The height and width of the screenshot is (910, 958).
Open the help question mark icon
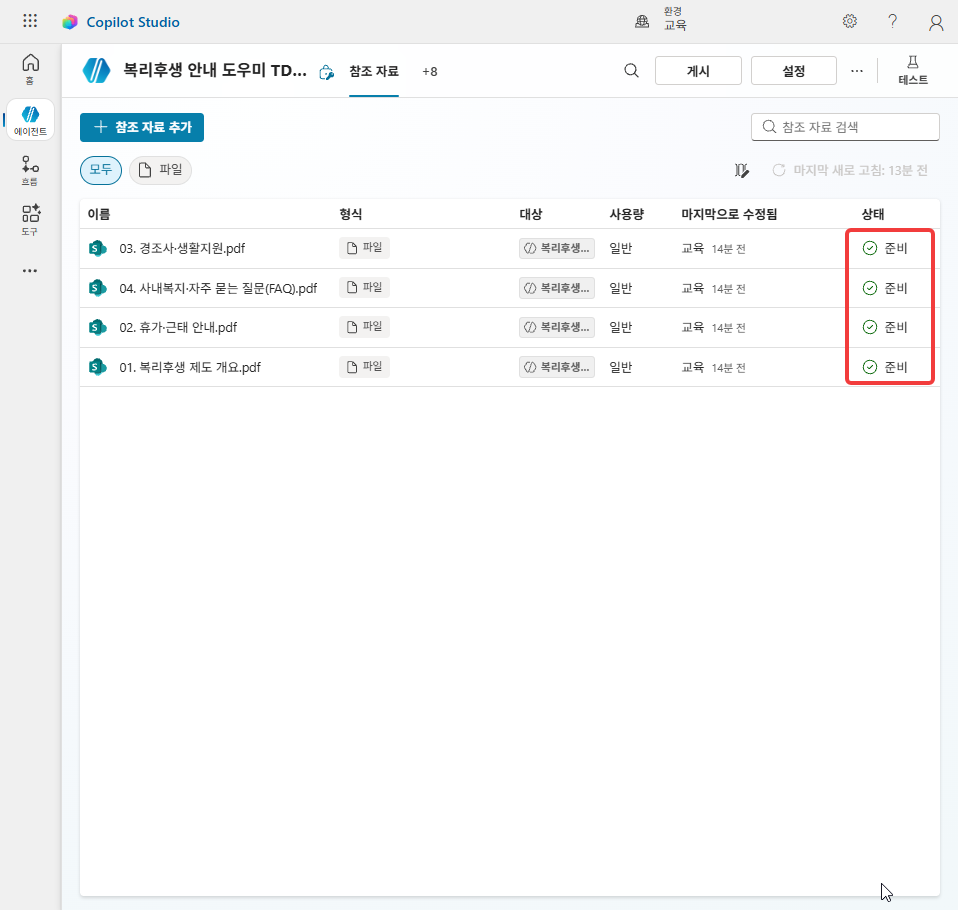[893, 21]
